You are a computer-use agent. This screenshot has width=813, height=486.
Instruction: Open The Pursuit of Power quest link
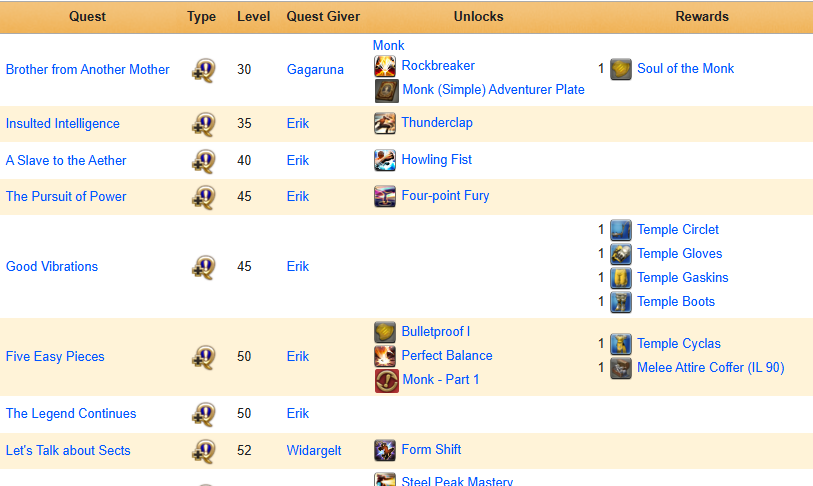(66, 197)
